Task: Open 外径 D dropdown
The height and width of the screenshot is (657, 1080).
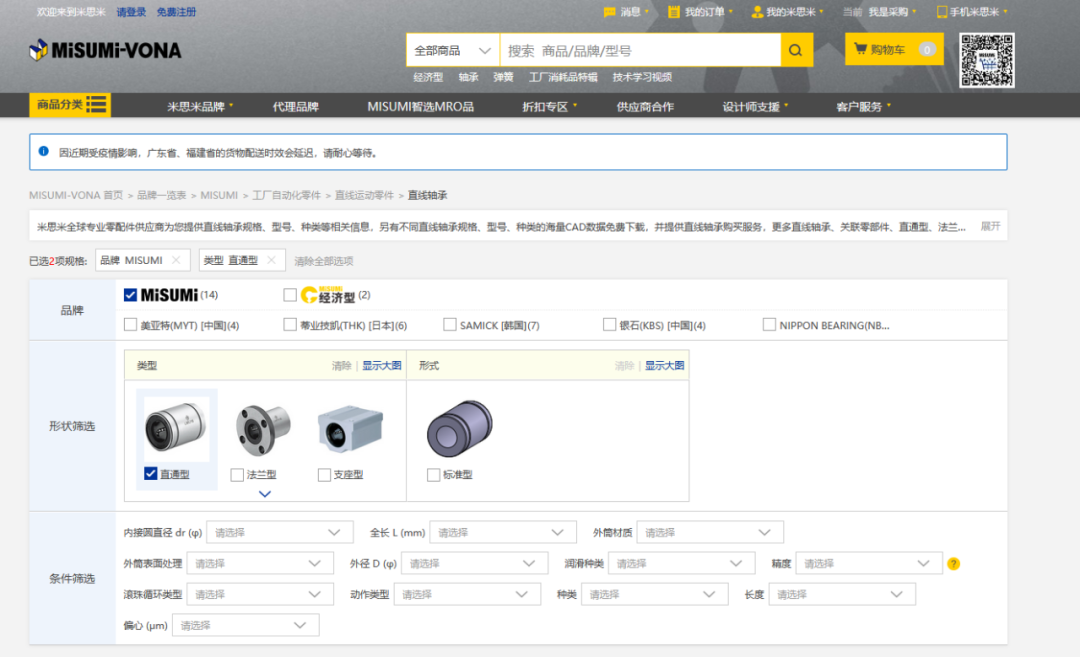Action: [475, 563]
